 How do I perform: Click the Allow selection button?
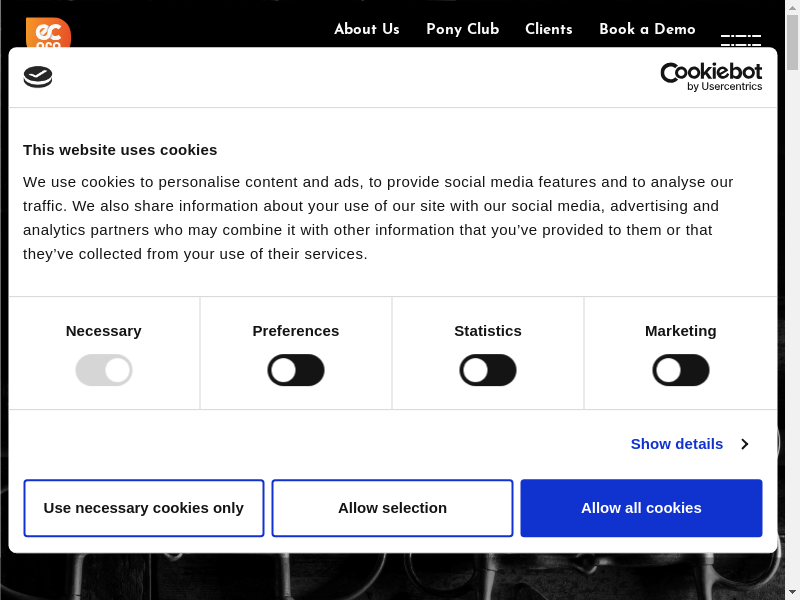point(392,508)
